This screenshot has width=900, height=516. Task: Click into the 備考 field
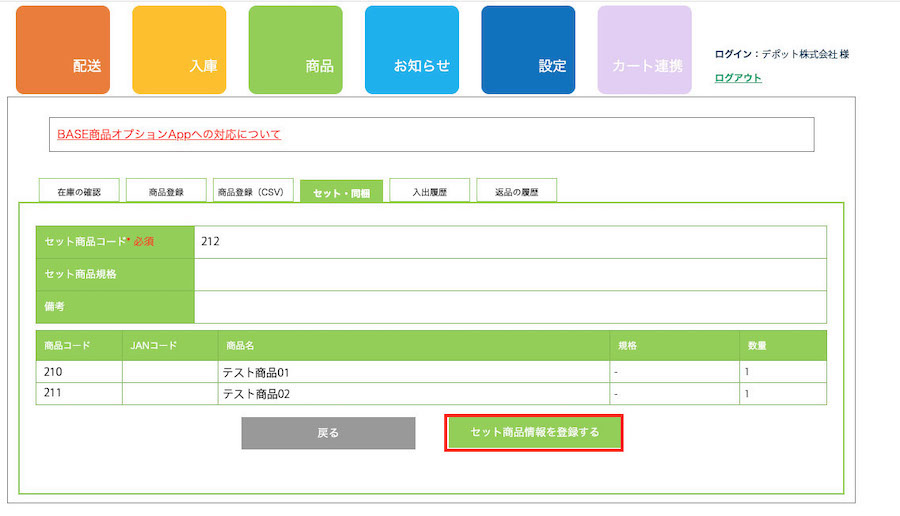[510, 307]
